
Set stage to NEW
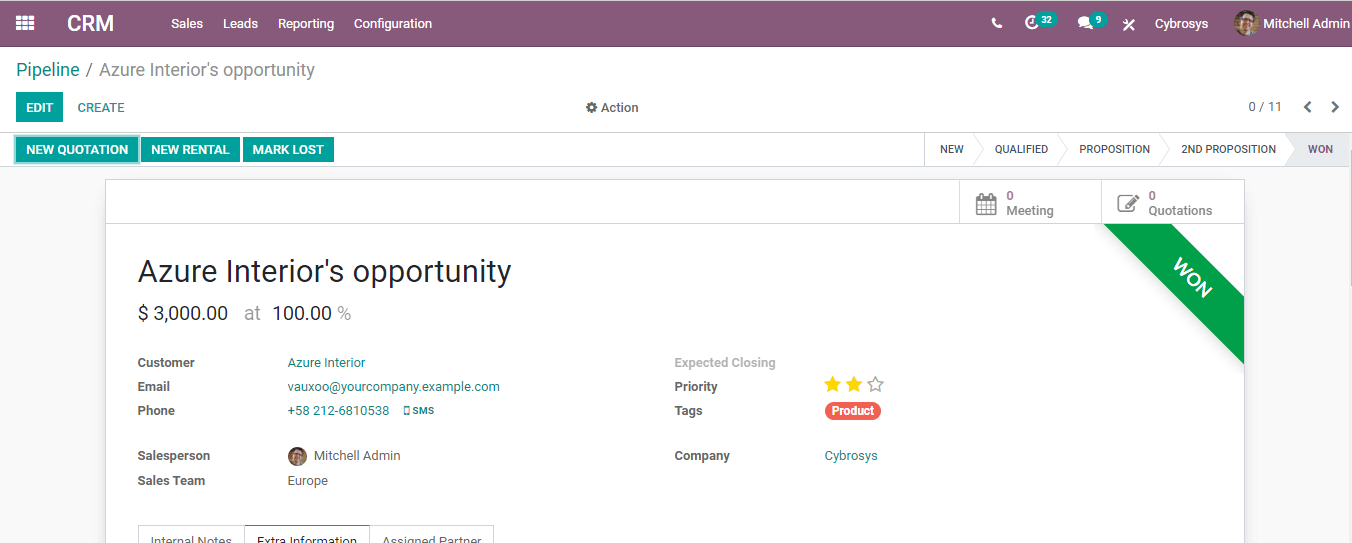(x=951, y=149)
